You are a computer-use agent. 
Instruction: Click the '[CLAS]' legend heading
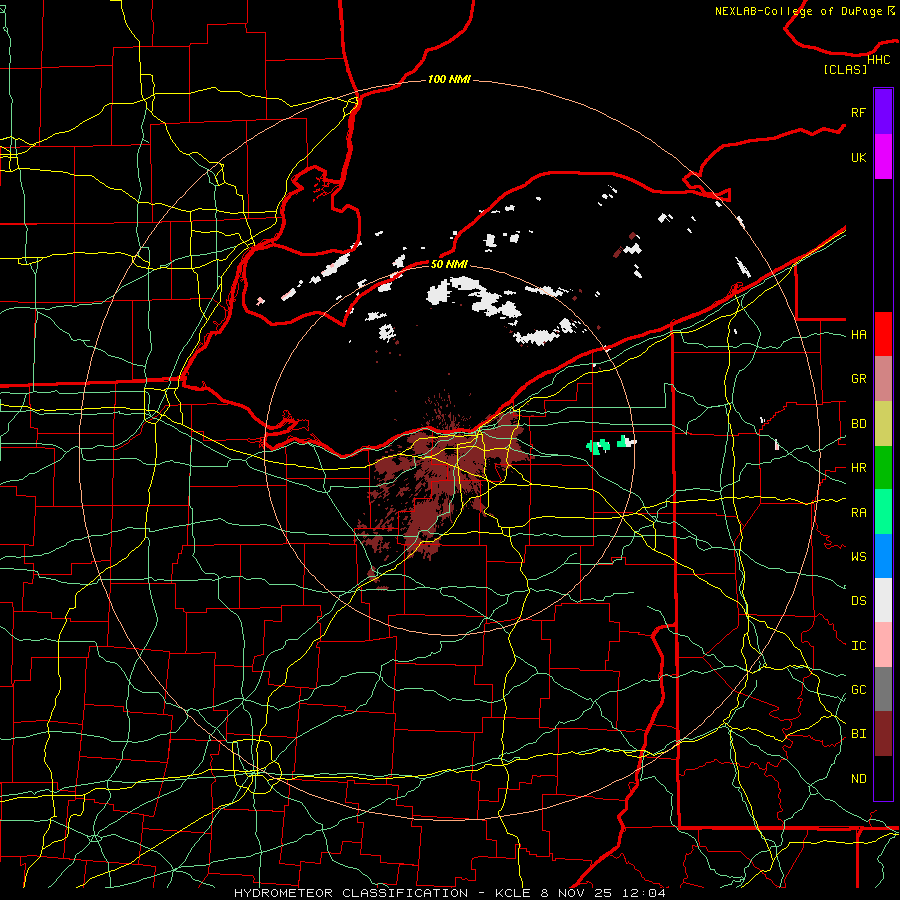(x=845, y=69)
